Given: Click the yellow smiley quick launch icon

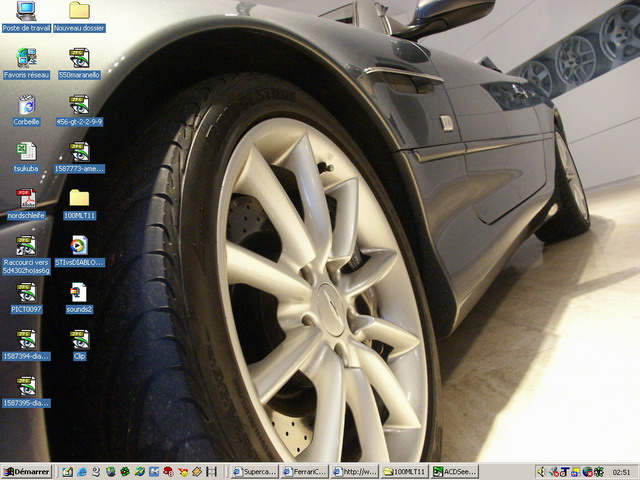Looking at the screenshot, I should click(183, 472).
